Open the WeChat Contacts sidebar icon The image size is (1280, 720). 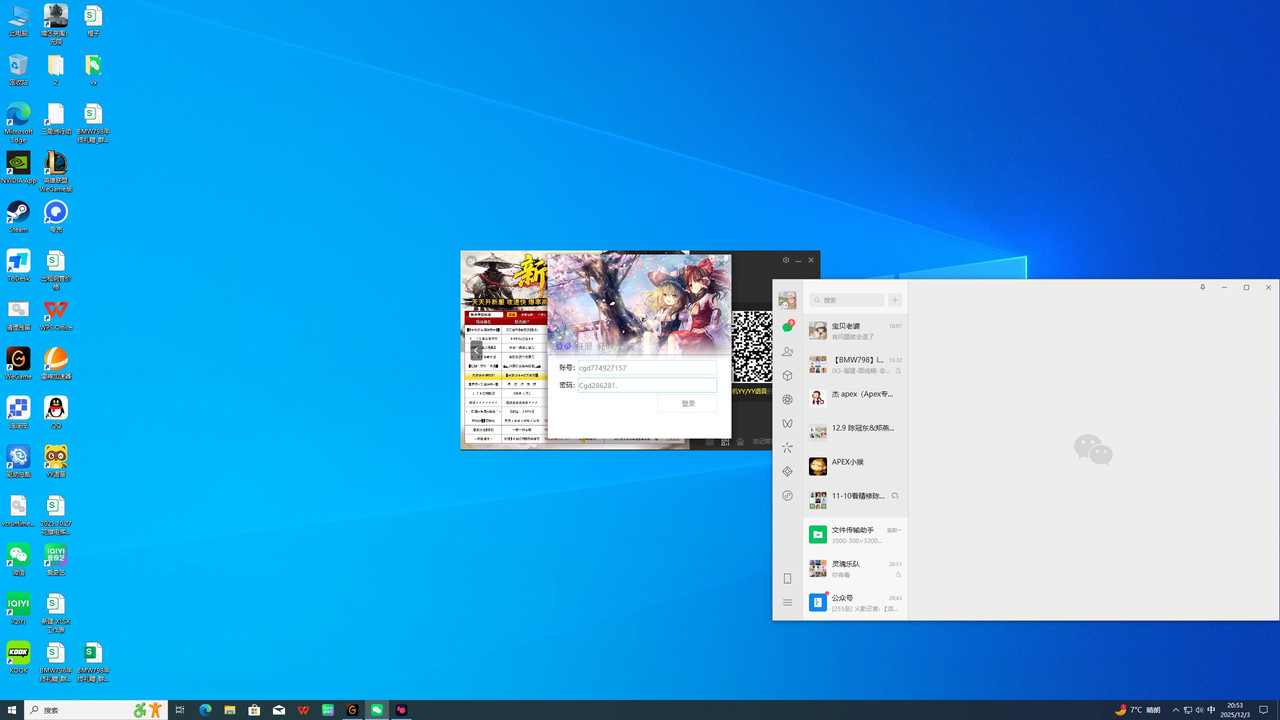[787, 351]
